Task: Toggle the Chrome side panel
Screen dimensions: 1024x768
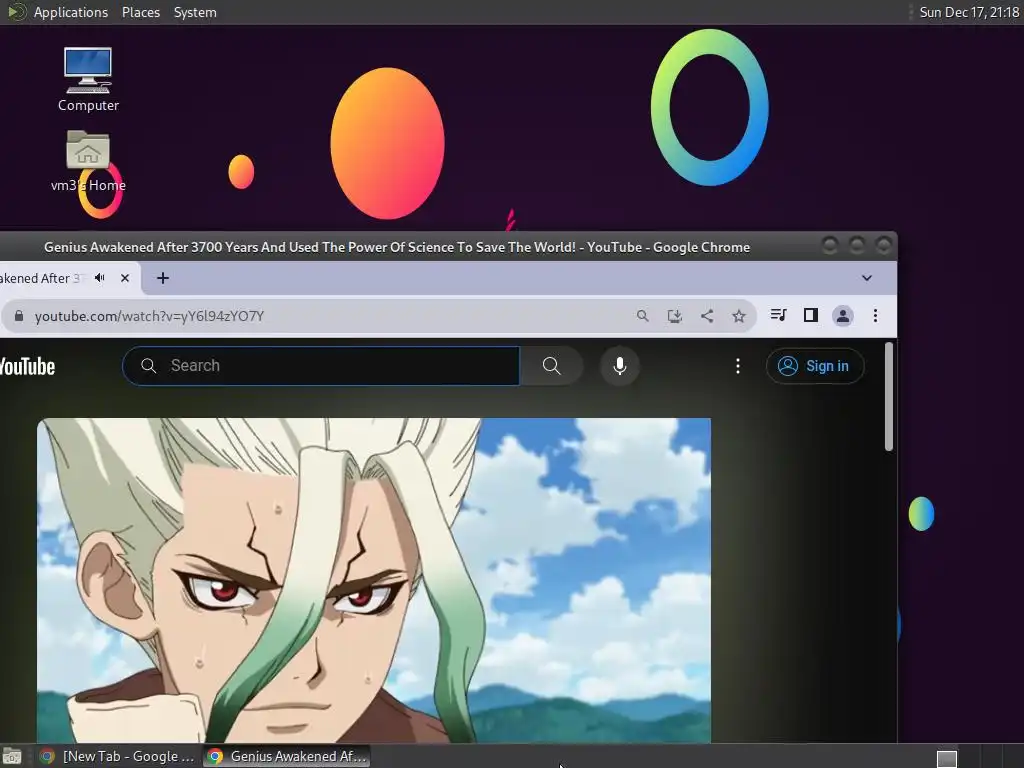Action: click(810, 315)
